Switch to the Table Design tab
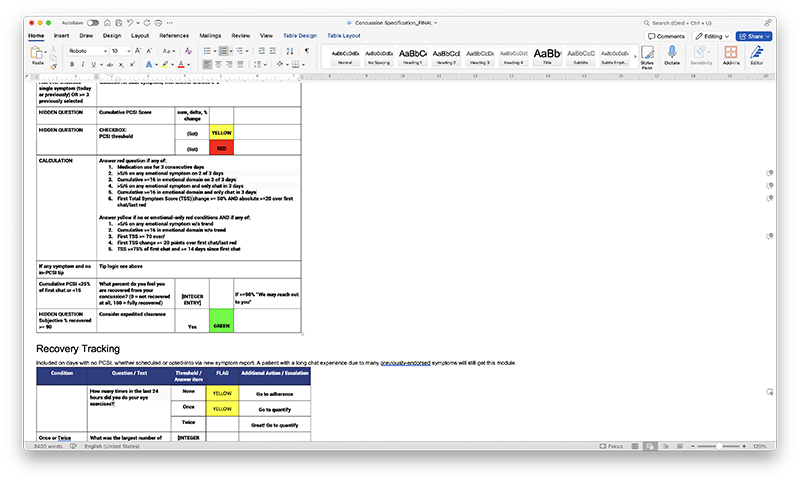Viewport: 800px width, 482px height. coord(300,36)
